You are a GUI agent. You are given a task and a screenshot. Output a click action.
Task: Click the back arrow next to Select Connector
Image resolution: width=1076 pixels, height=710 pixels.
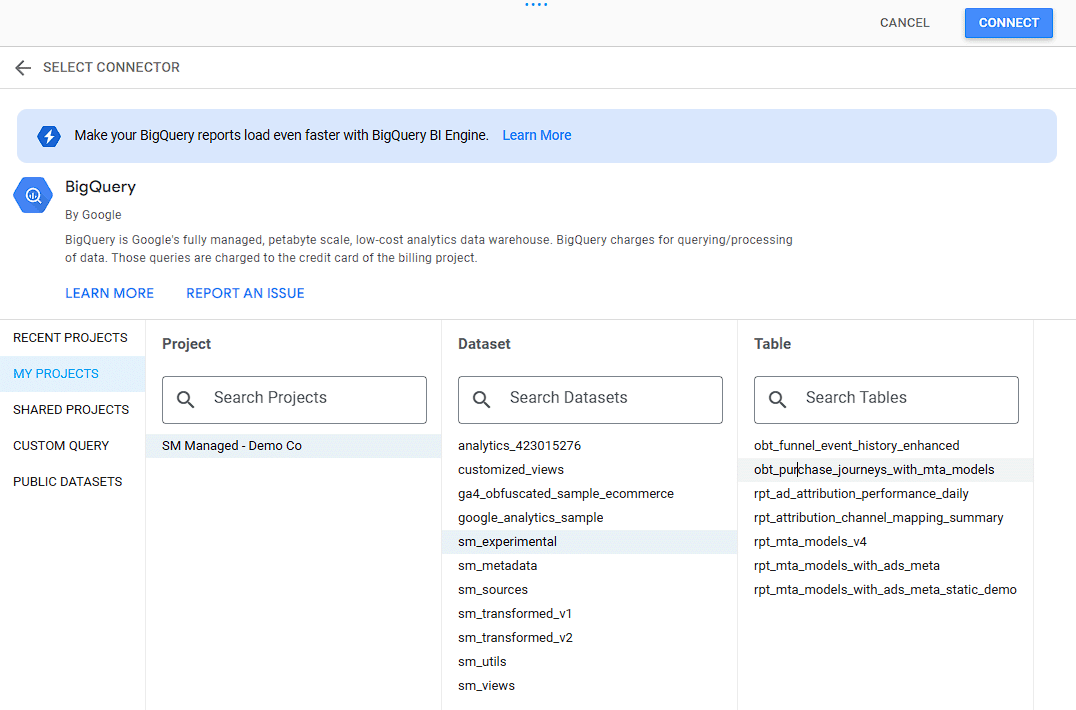[x=23, y=67]
